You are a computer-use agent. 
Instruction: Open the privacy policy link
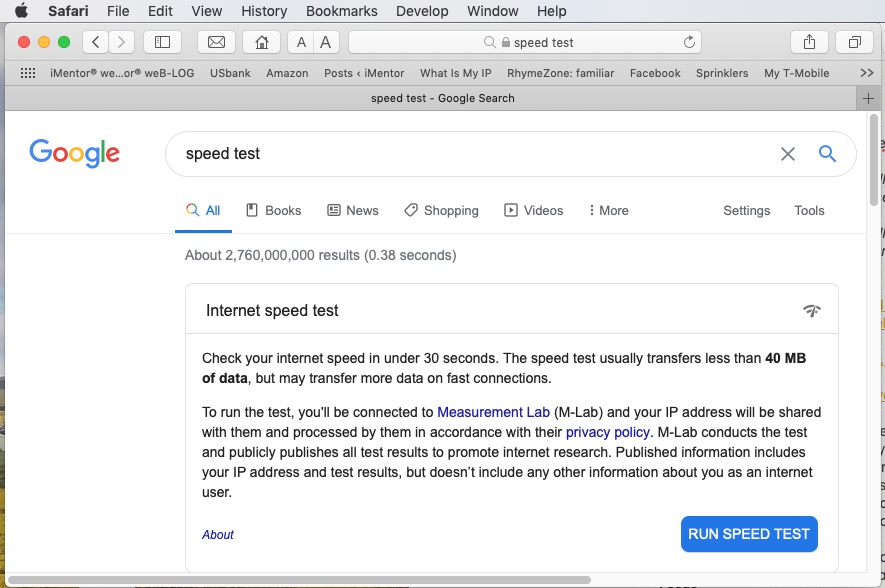click(607, 432)
